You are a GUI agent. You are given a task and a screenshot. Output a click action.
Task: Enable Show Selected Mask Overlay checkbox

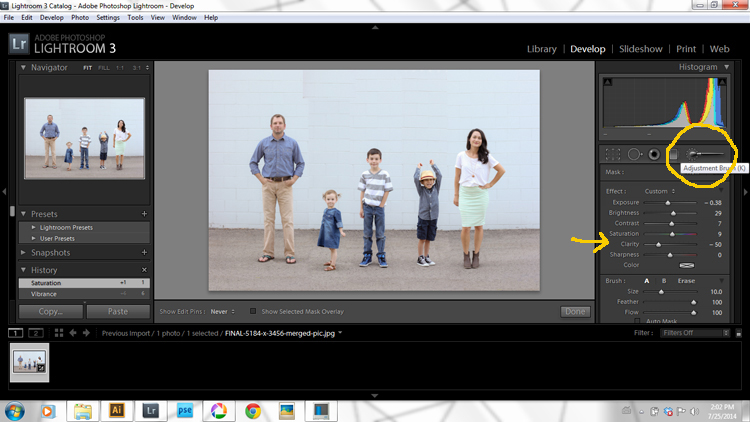(253, 311)
